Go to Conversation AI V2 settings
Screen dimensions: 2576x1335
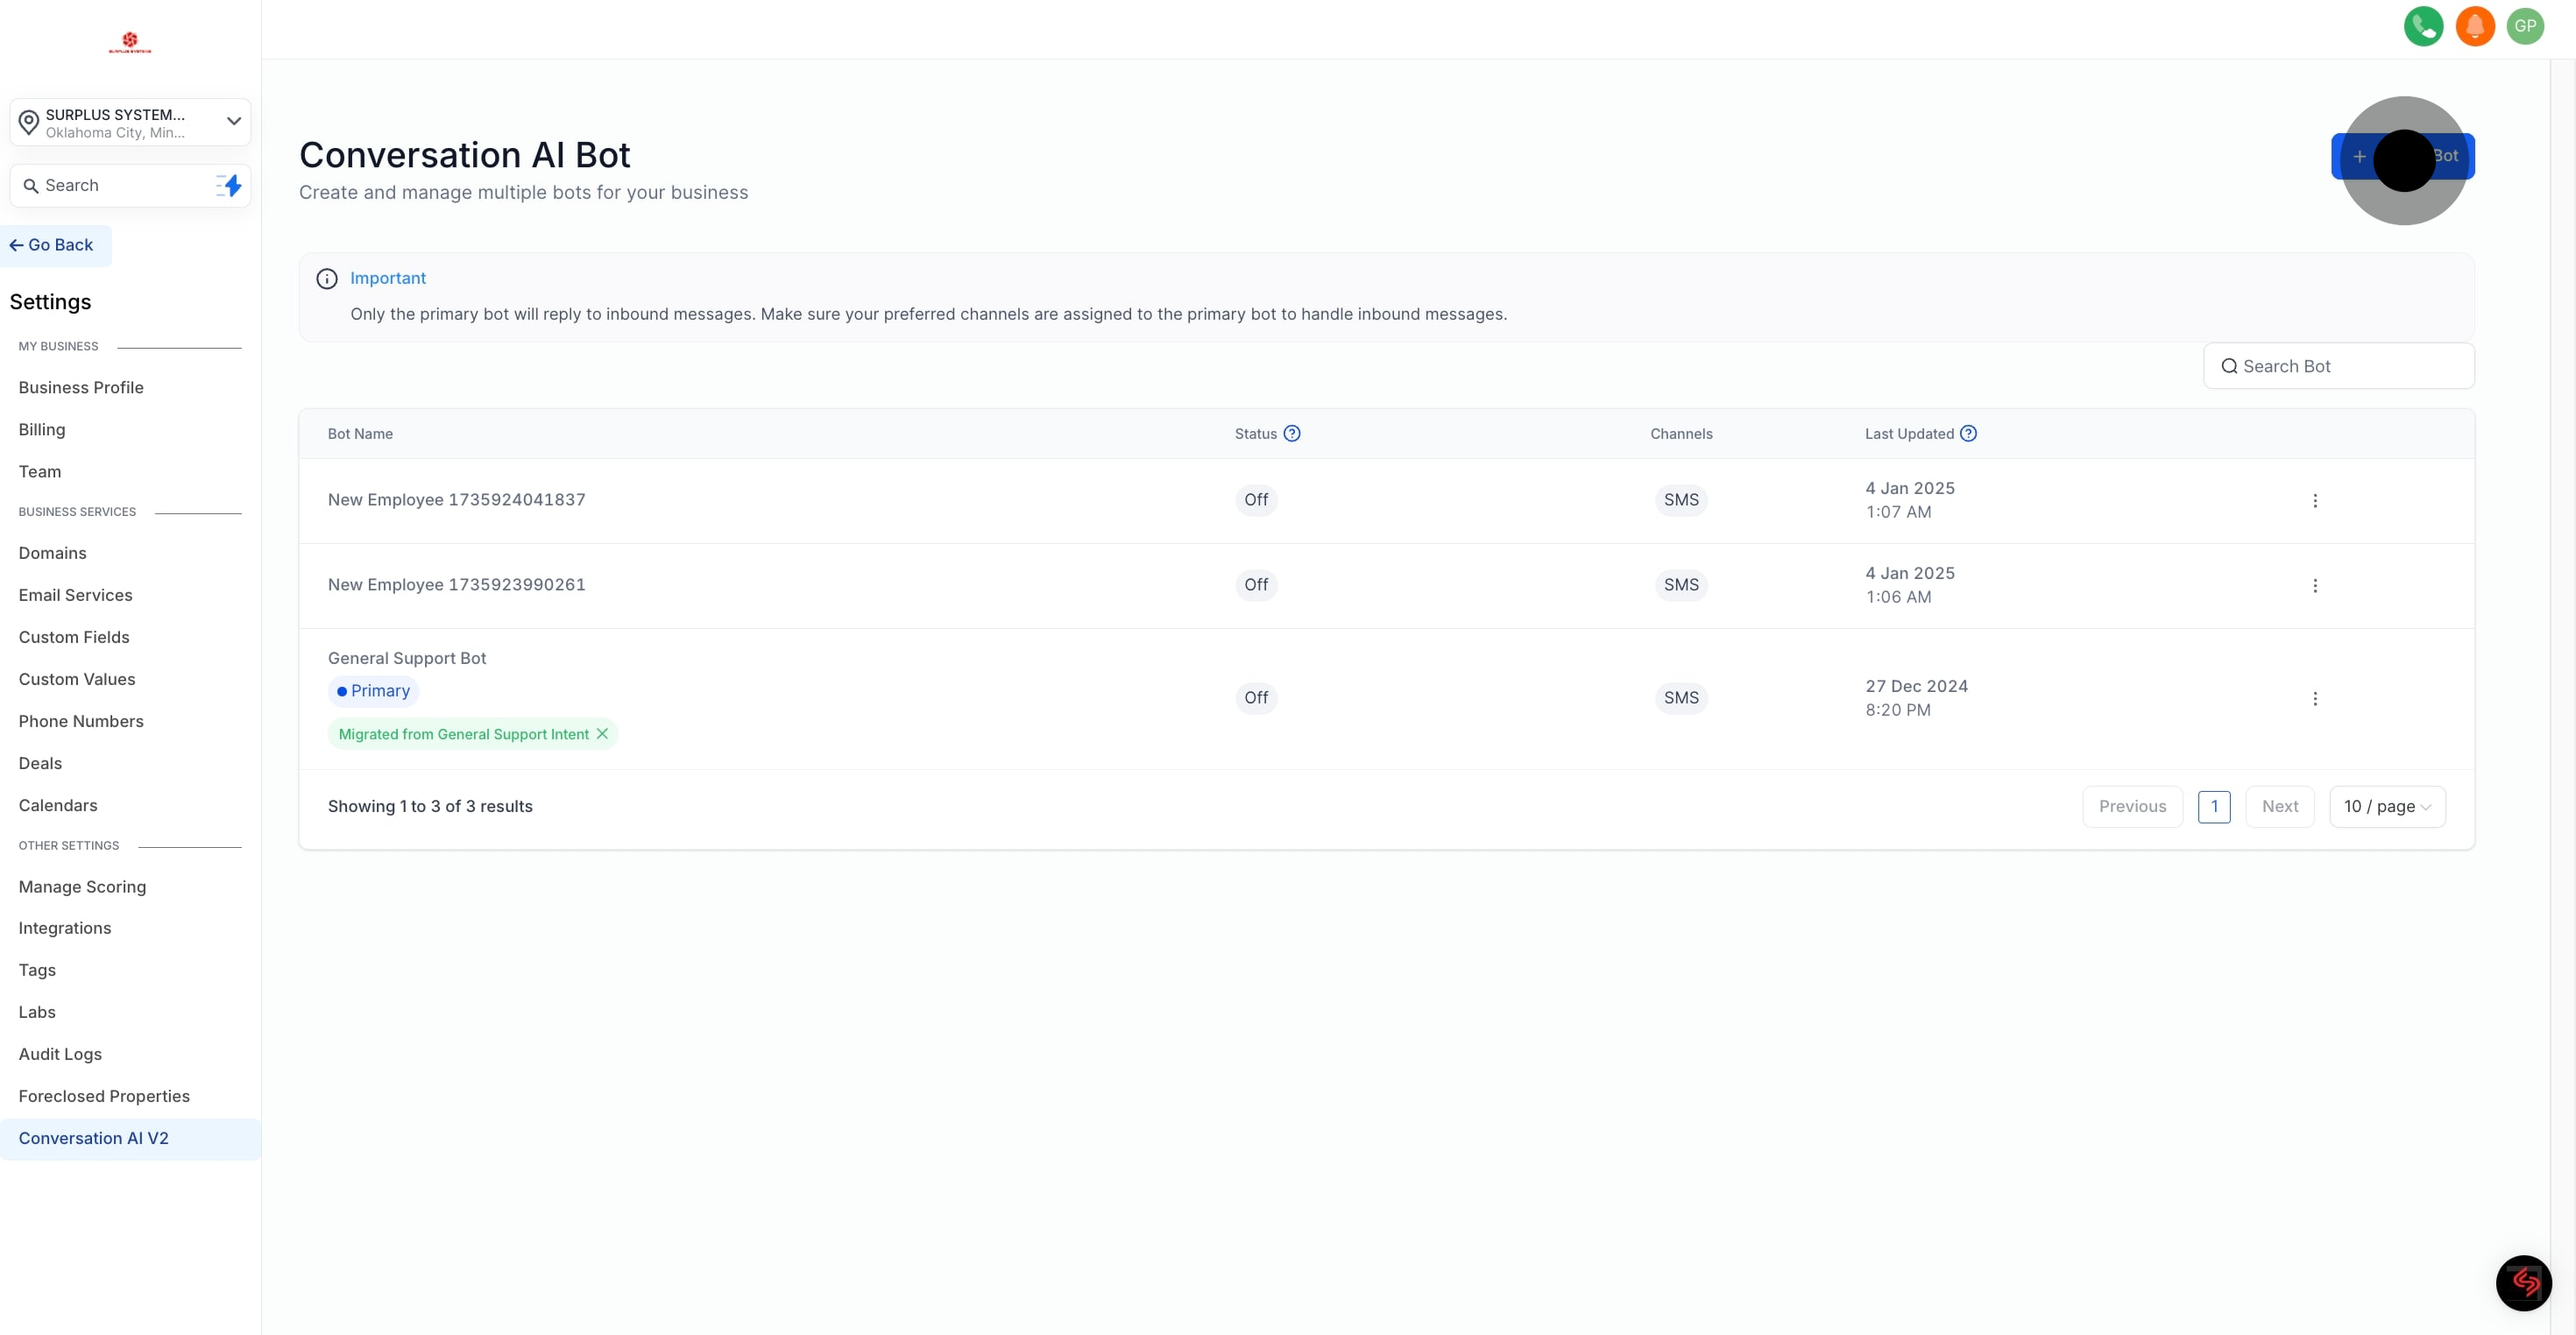coord(94,1138)
